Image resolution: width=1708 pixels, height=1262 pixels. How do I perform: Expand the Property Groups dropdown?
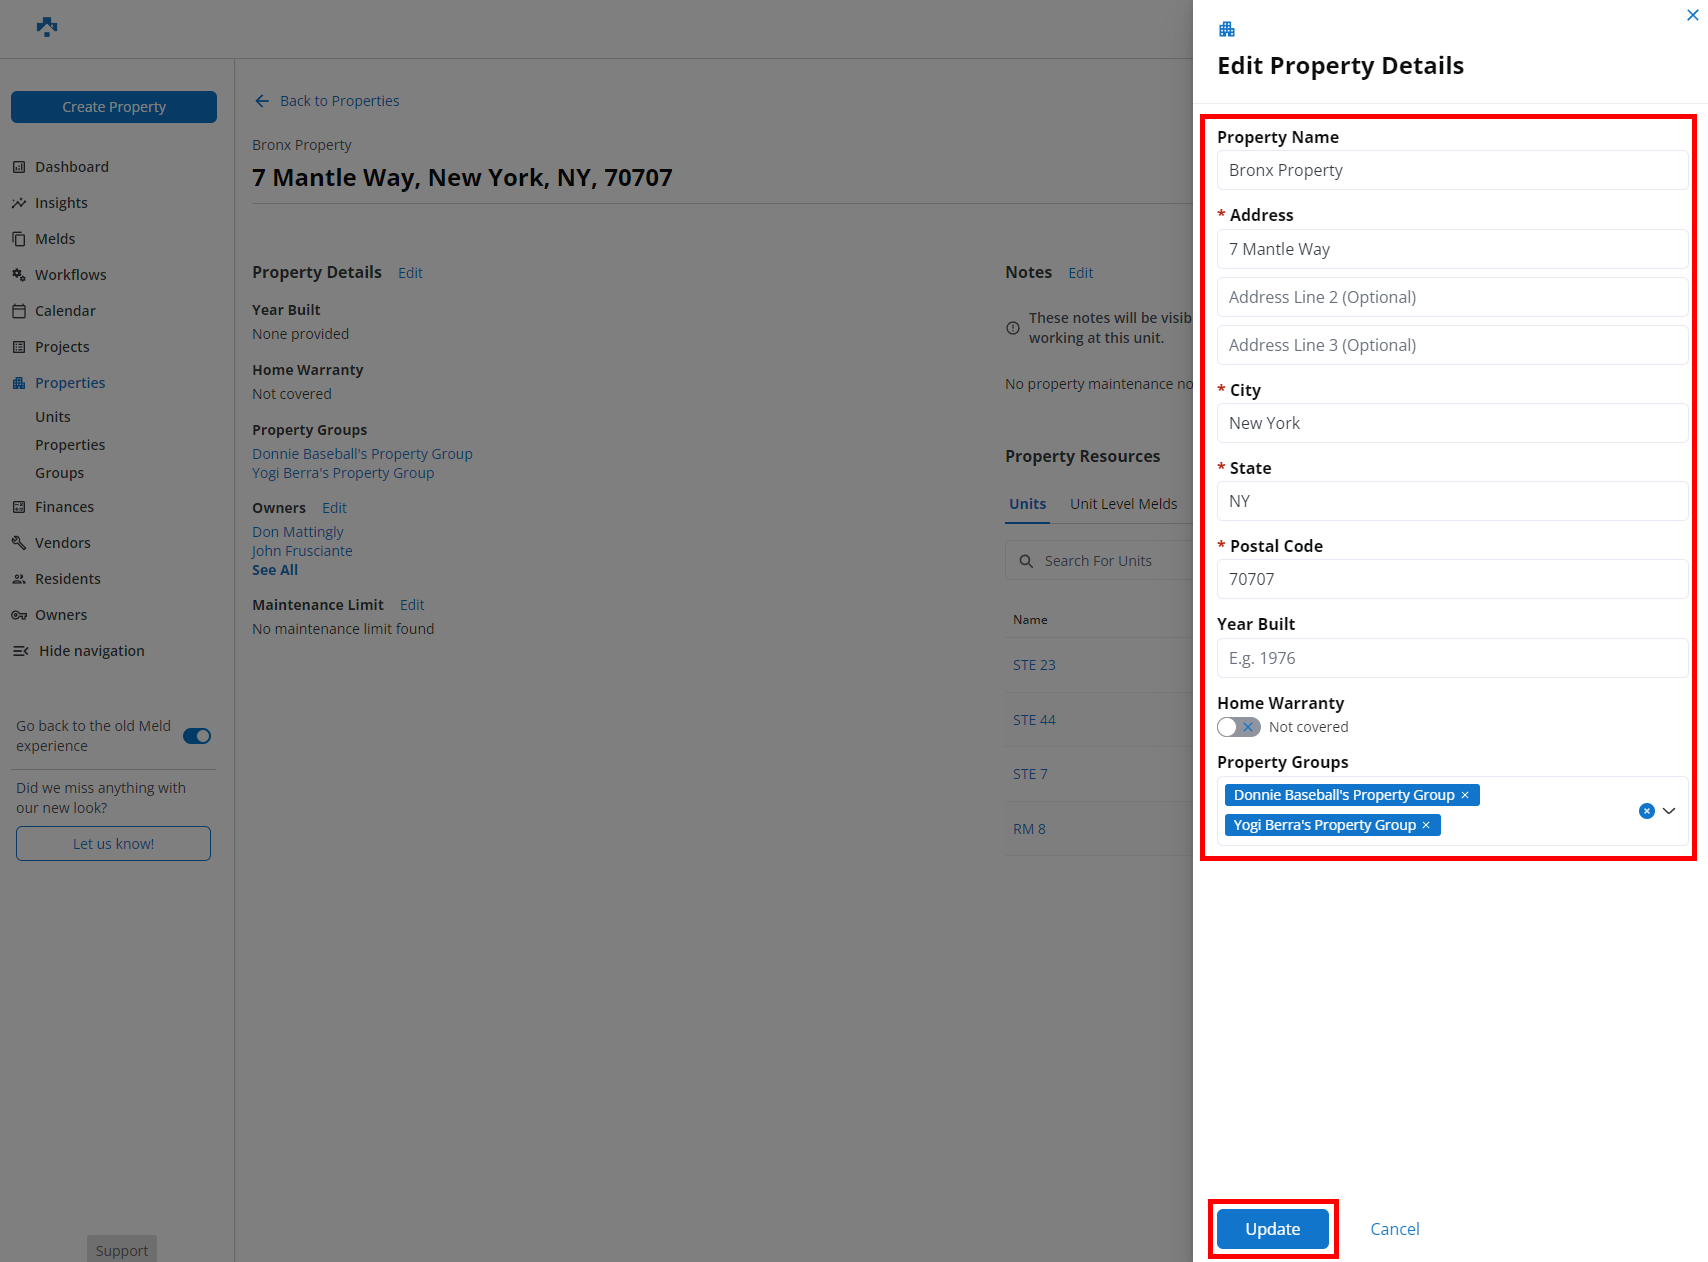tap(1669, 811)
